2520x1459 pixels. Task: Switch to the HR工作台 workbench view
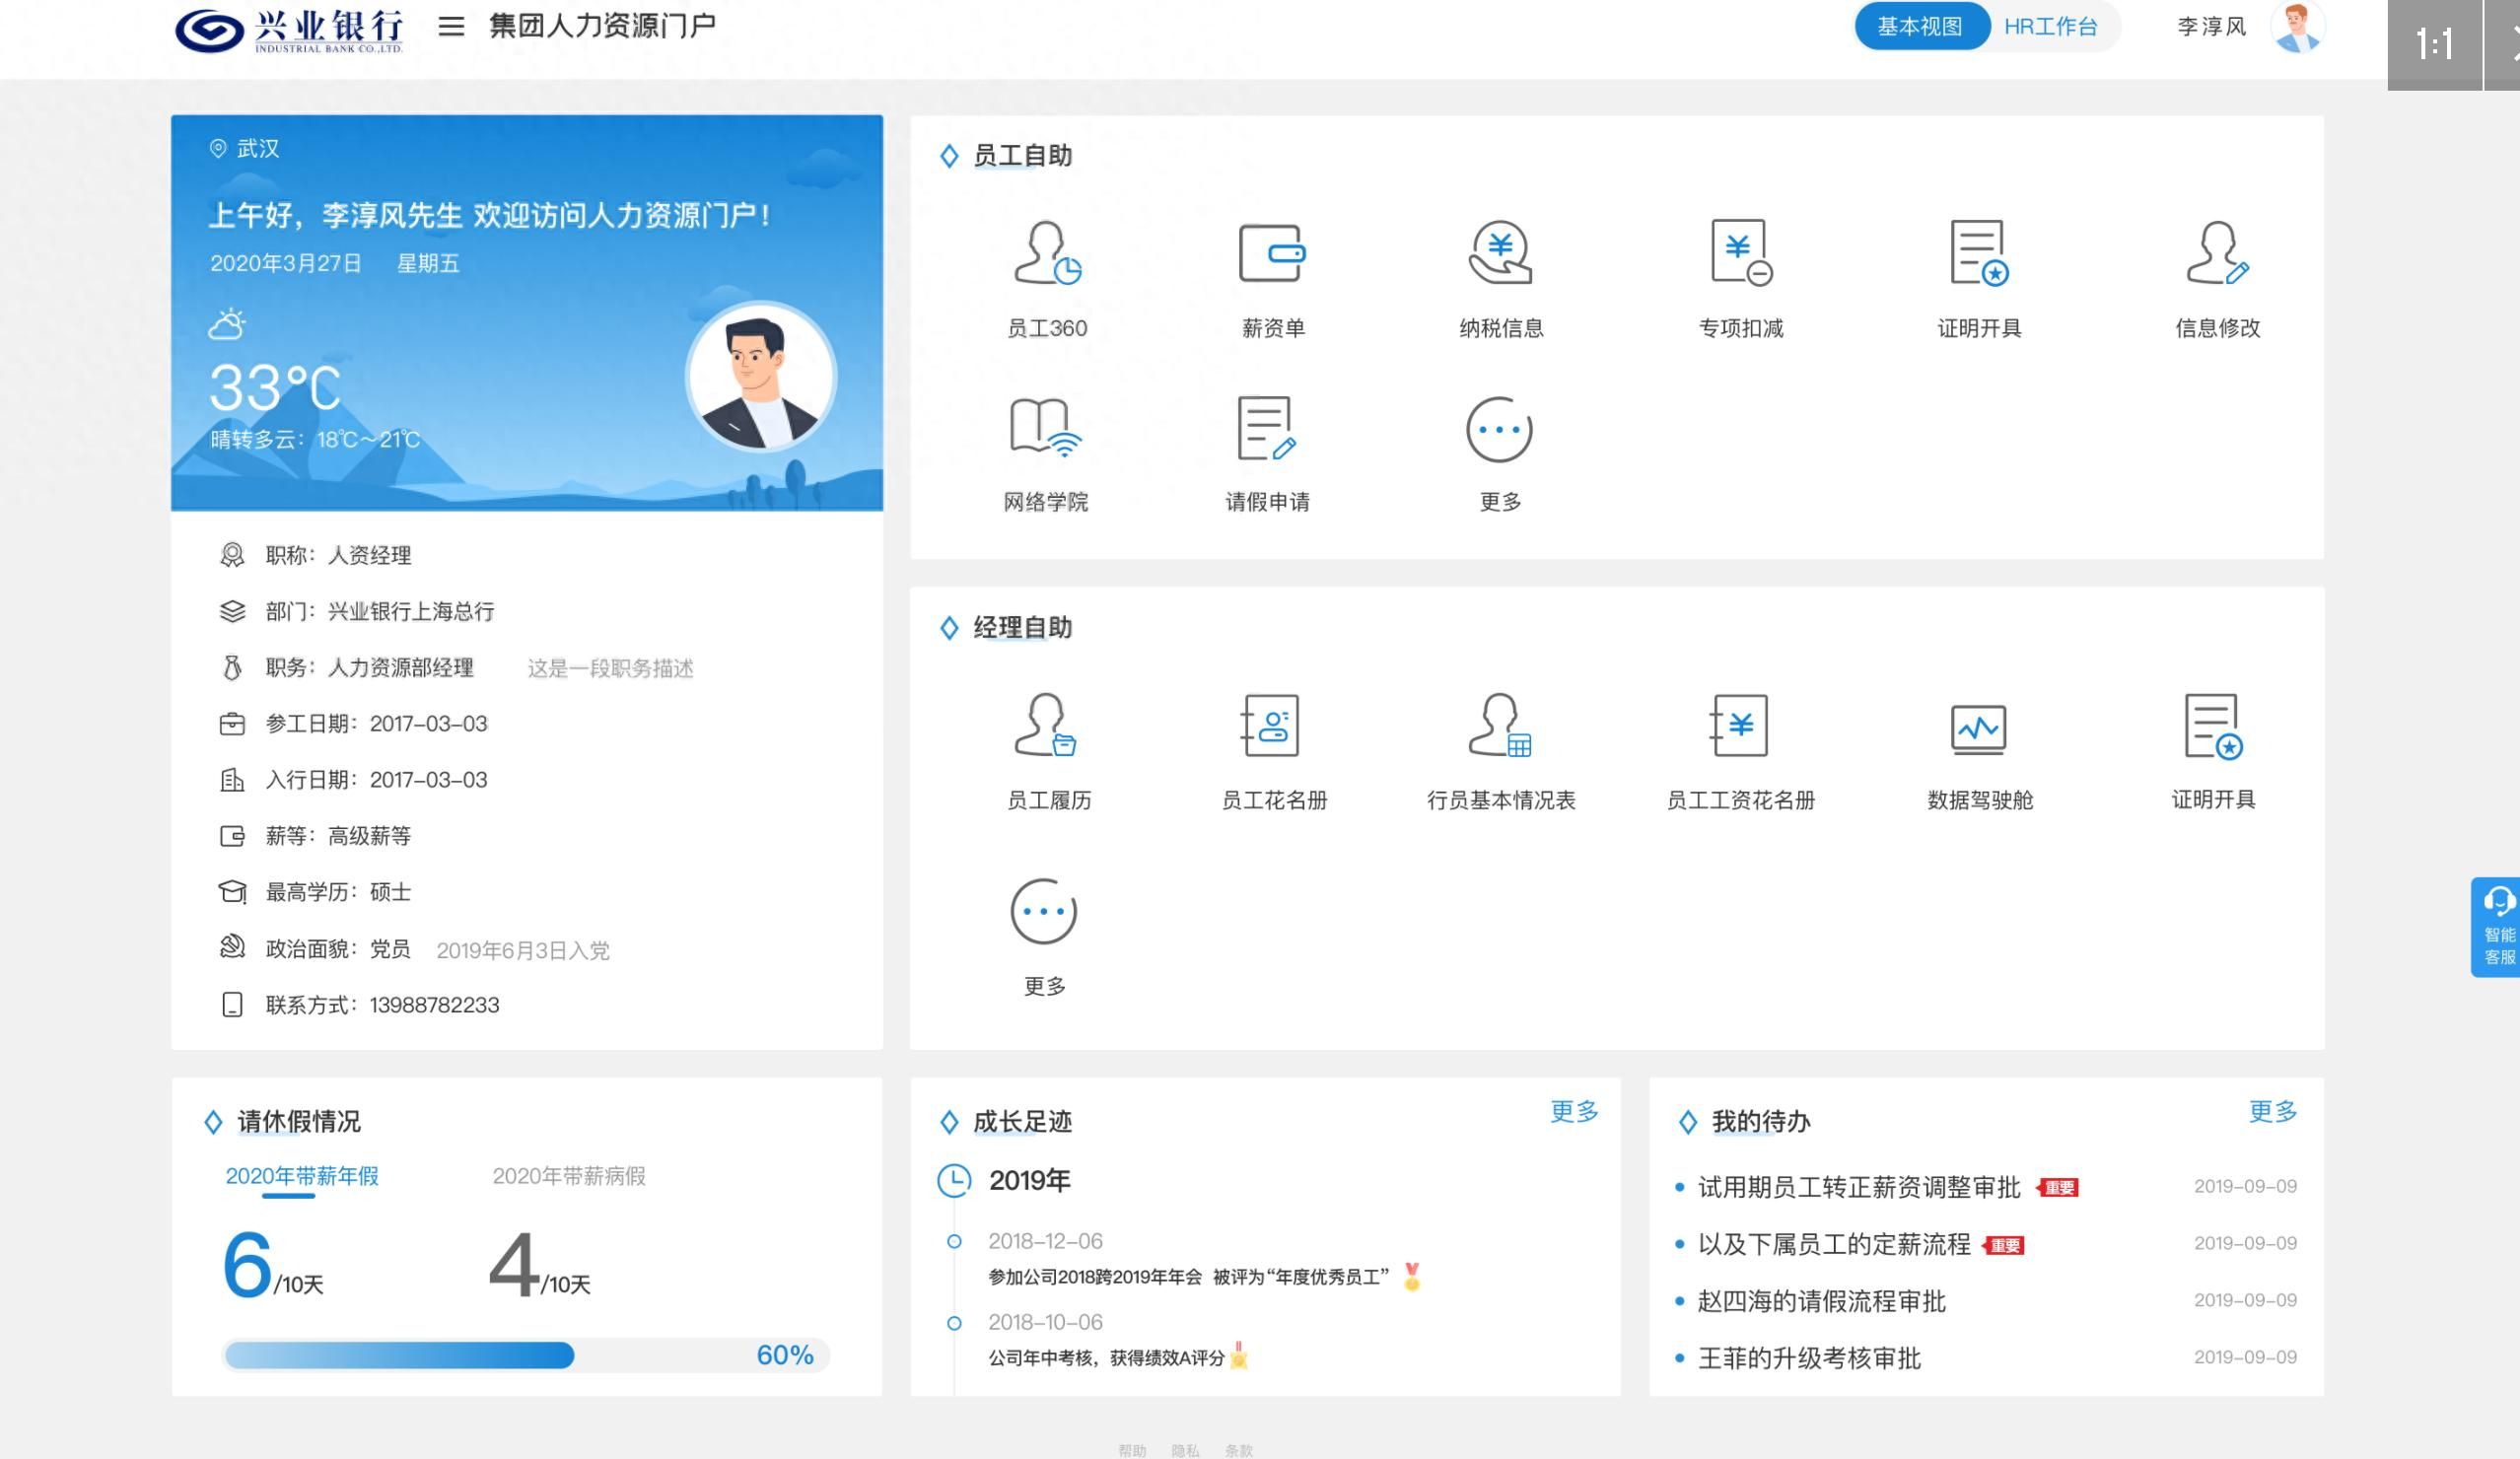(2050, 27)
